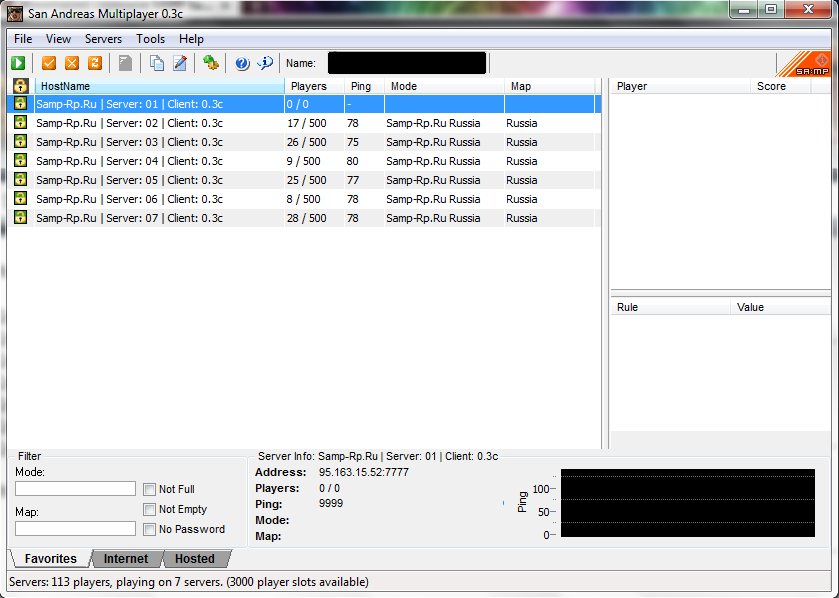Open the File menu
Image resolution: width=839 pixels, height=598 pixels.
coord(23,39)
